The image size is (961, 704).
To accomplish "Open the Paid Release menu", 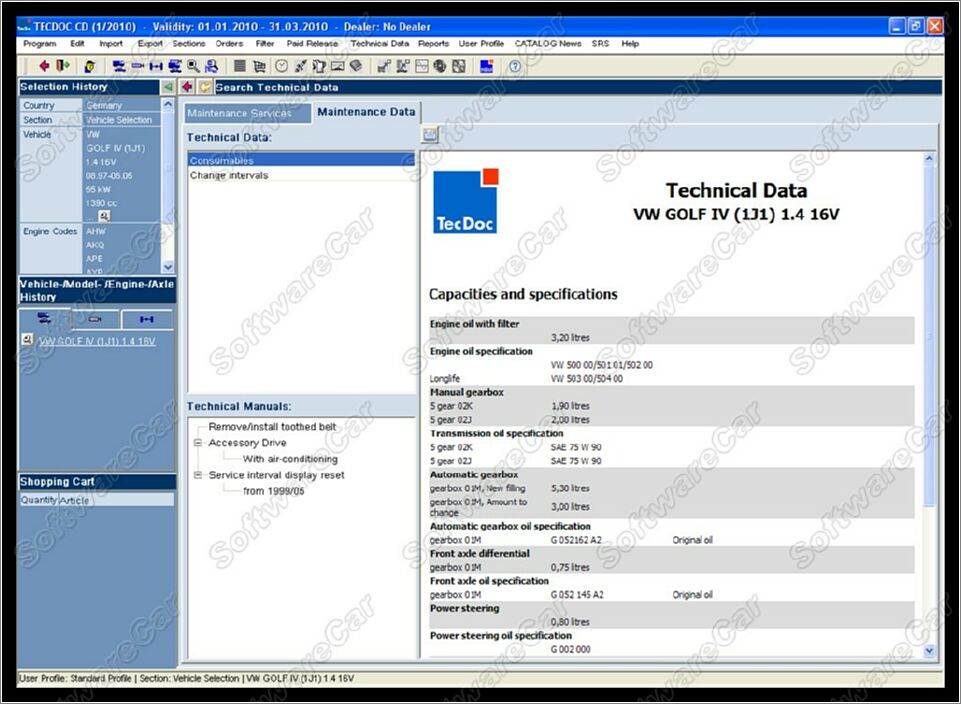I will tap(312, 44).
